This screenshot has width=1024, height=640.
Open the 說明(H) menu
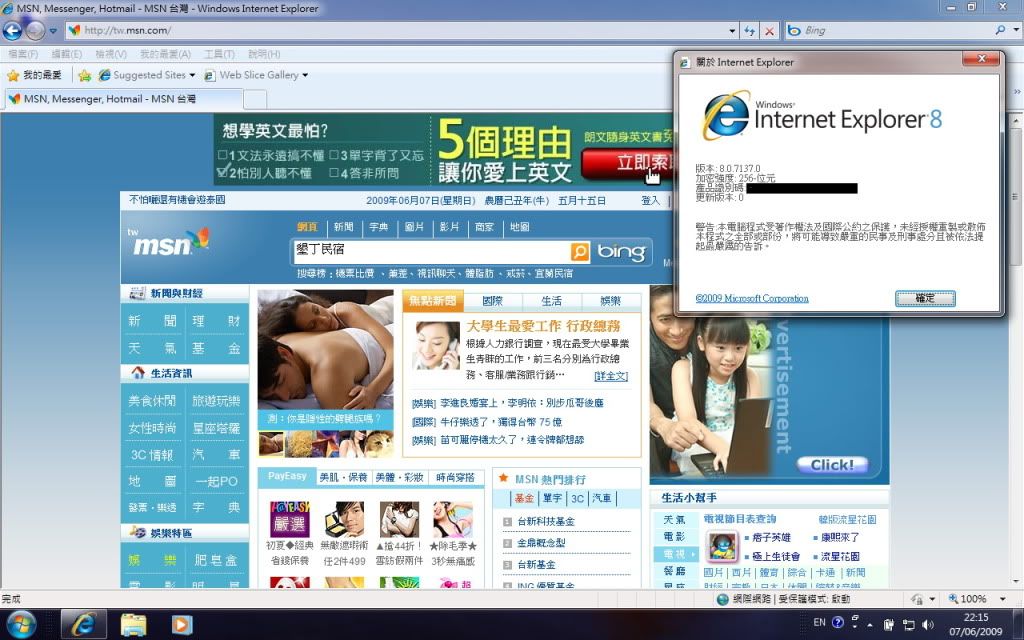(264, 54)
